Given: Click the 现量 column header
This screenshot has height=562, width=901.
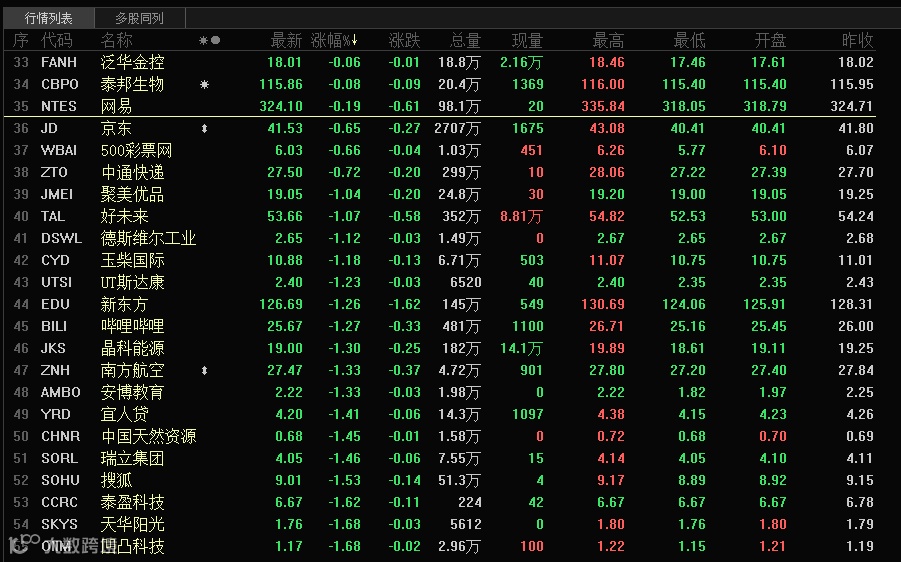Looking at the screenshot, I should [x=527, y=40].
